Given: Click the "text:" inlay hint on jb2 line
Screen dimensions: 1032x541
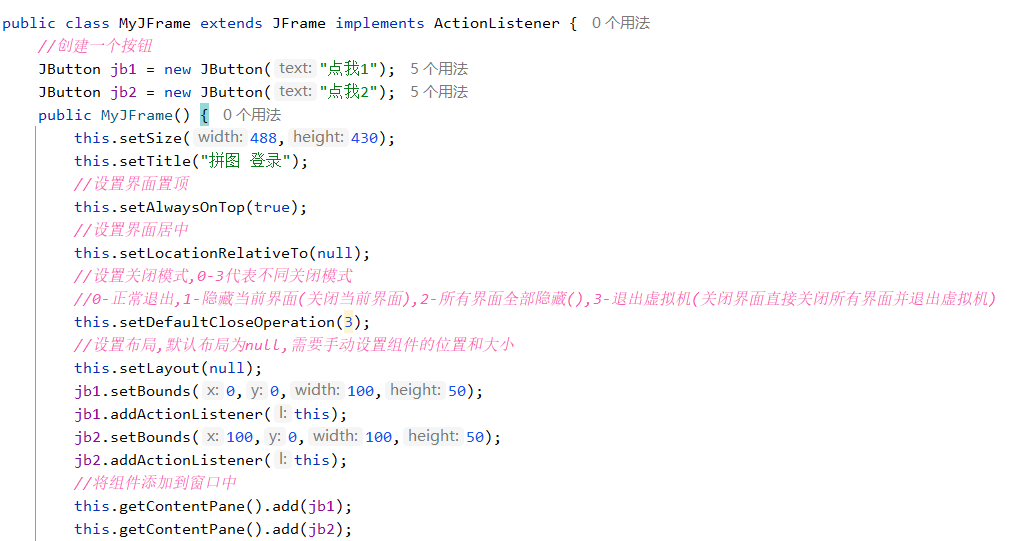Looking at the screenshot, I should click(295, 91).
